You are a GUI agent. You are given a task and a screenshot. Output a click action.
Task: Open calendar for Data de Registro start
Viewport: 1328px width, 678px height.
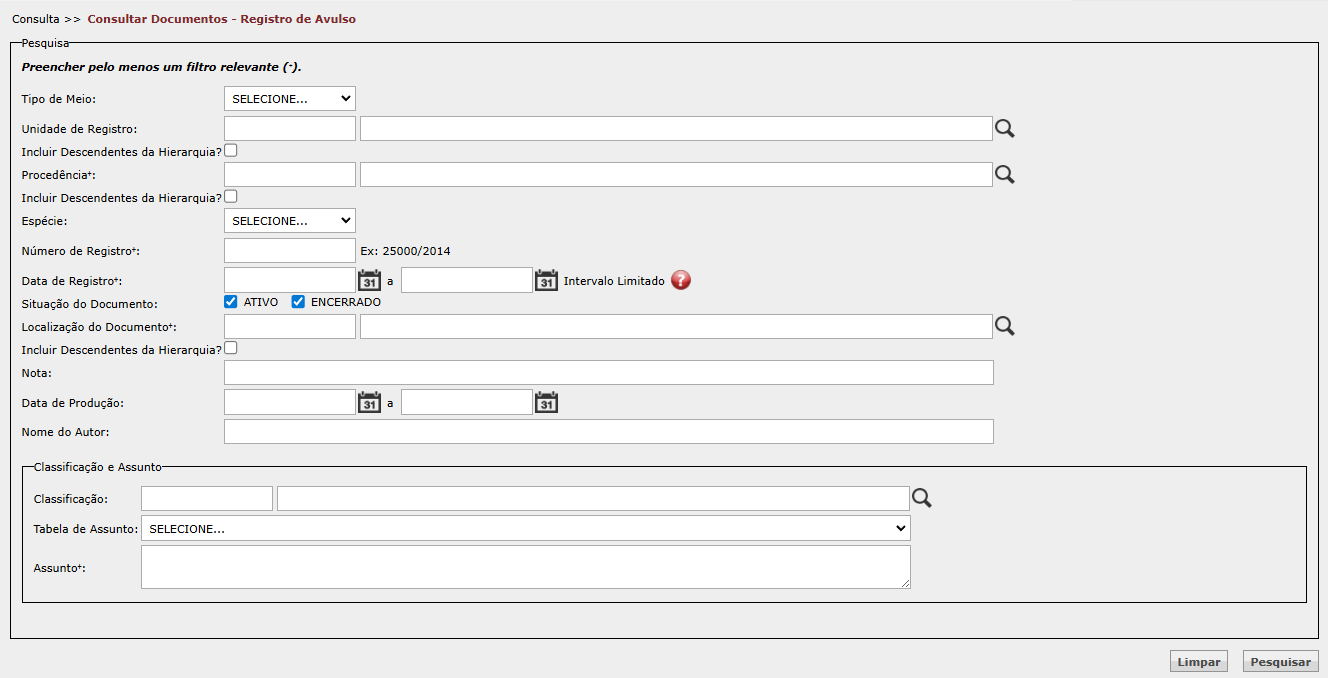point(370,280)
